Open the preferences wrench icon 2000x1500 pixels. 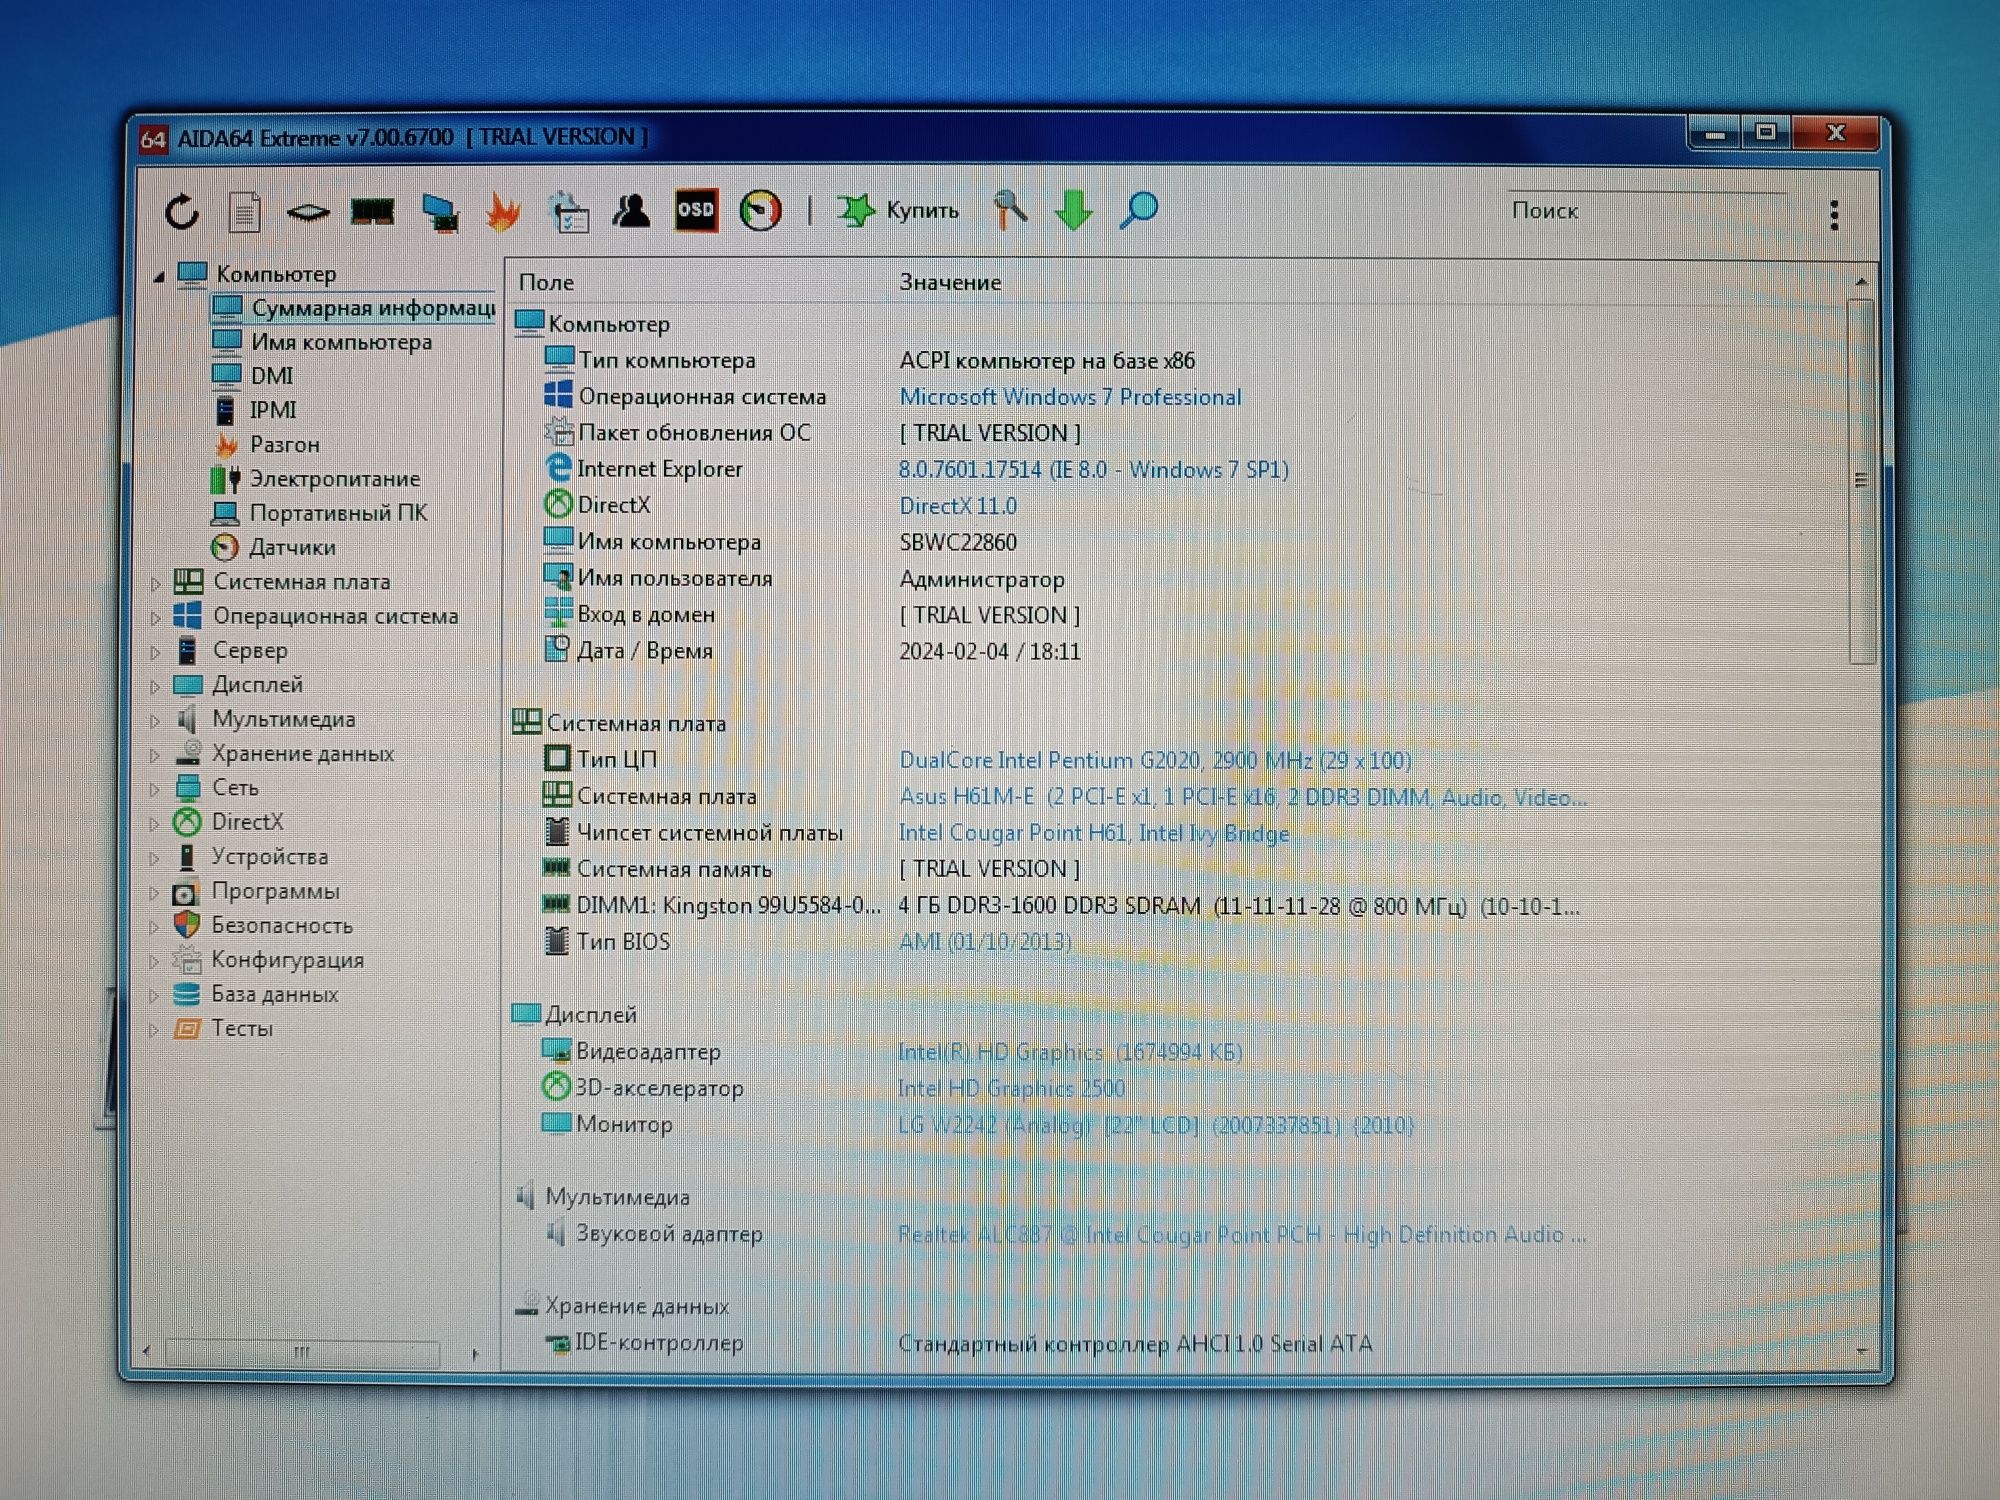point(1009,210)
